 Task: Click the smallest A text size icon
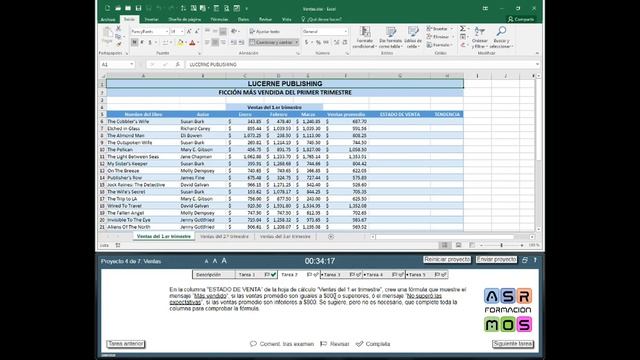[x=206, y=261]
